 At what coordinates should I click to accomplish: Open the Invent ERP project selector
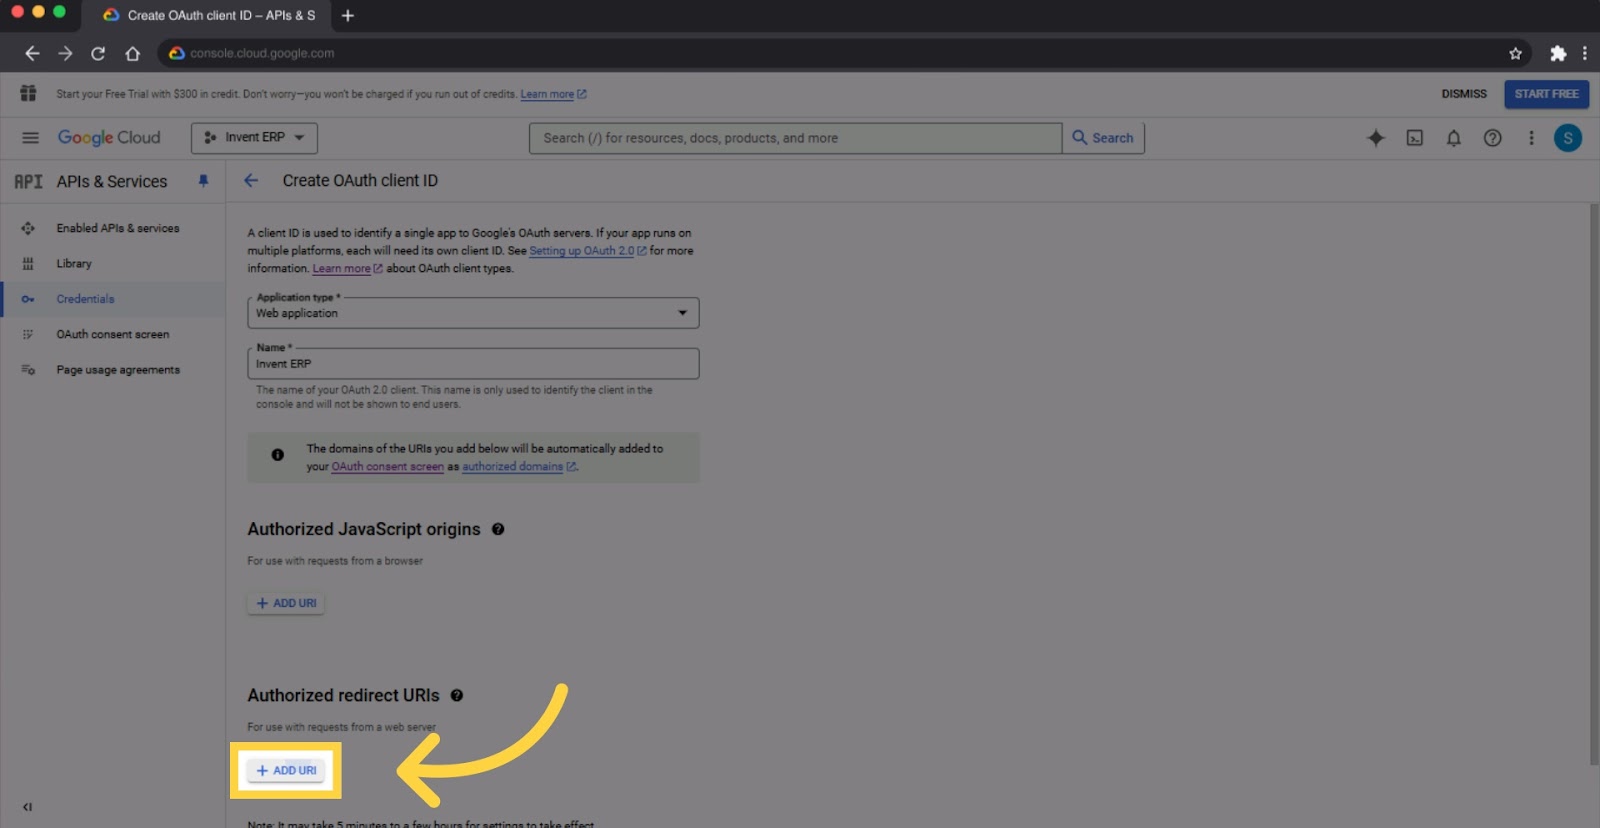click(254, 138)
